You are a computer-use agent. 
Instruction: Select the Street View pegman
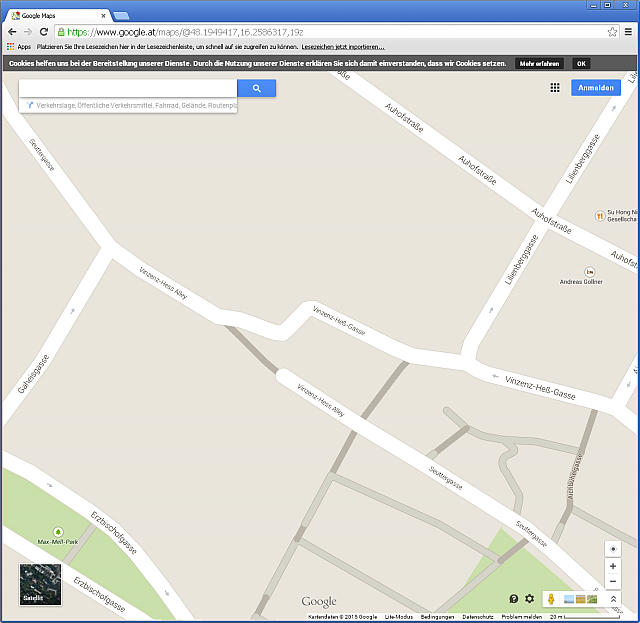coord(549,599)
